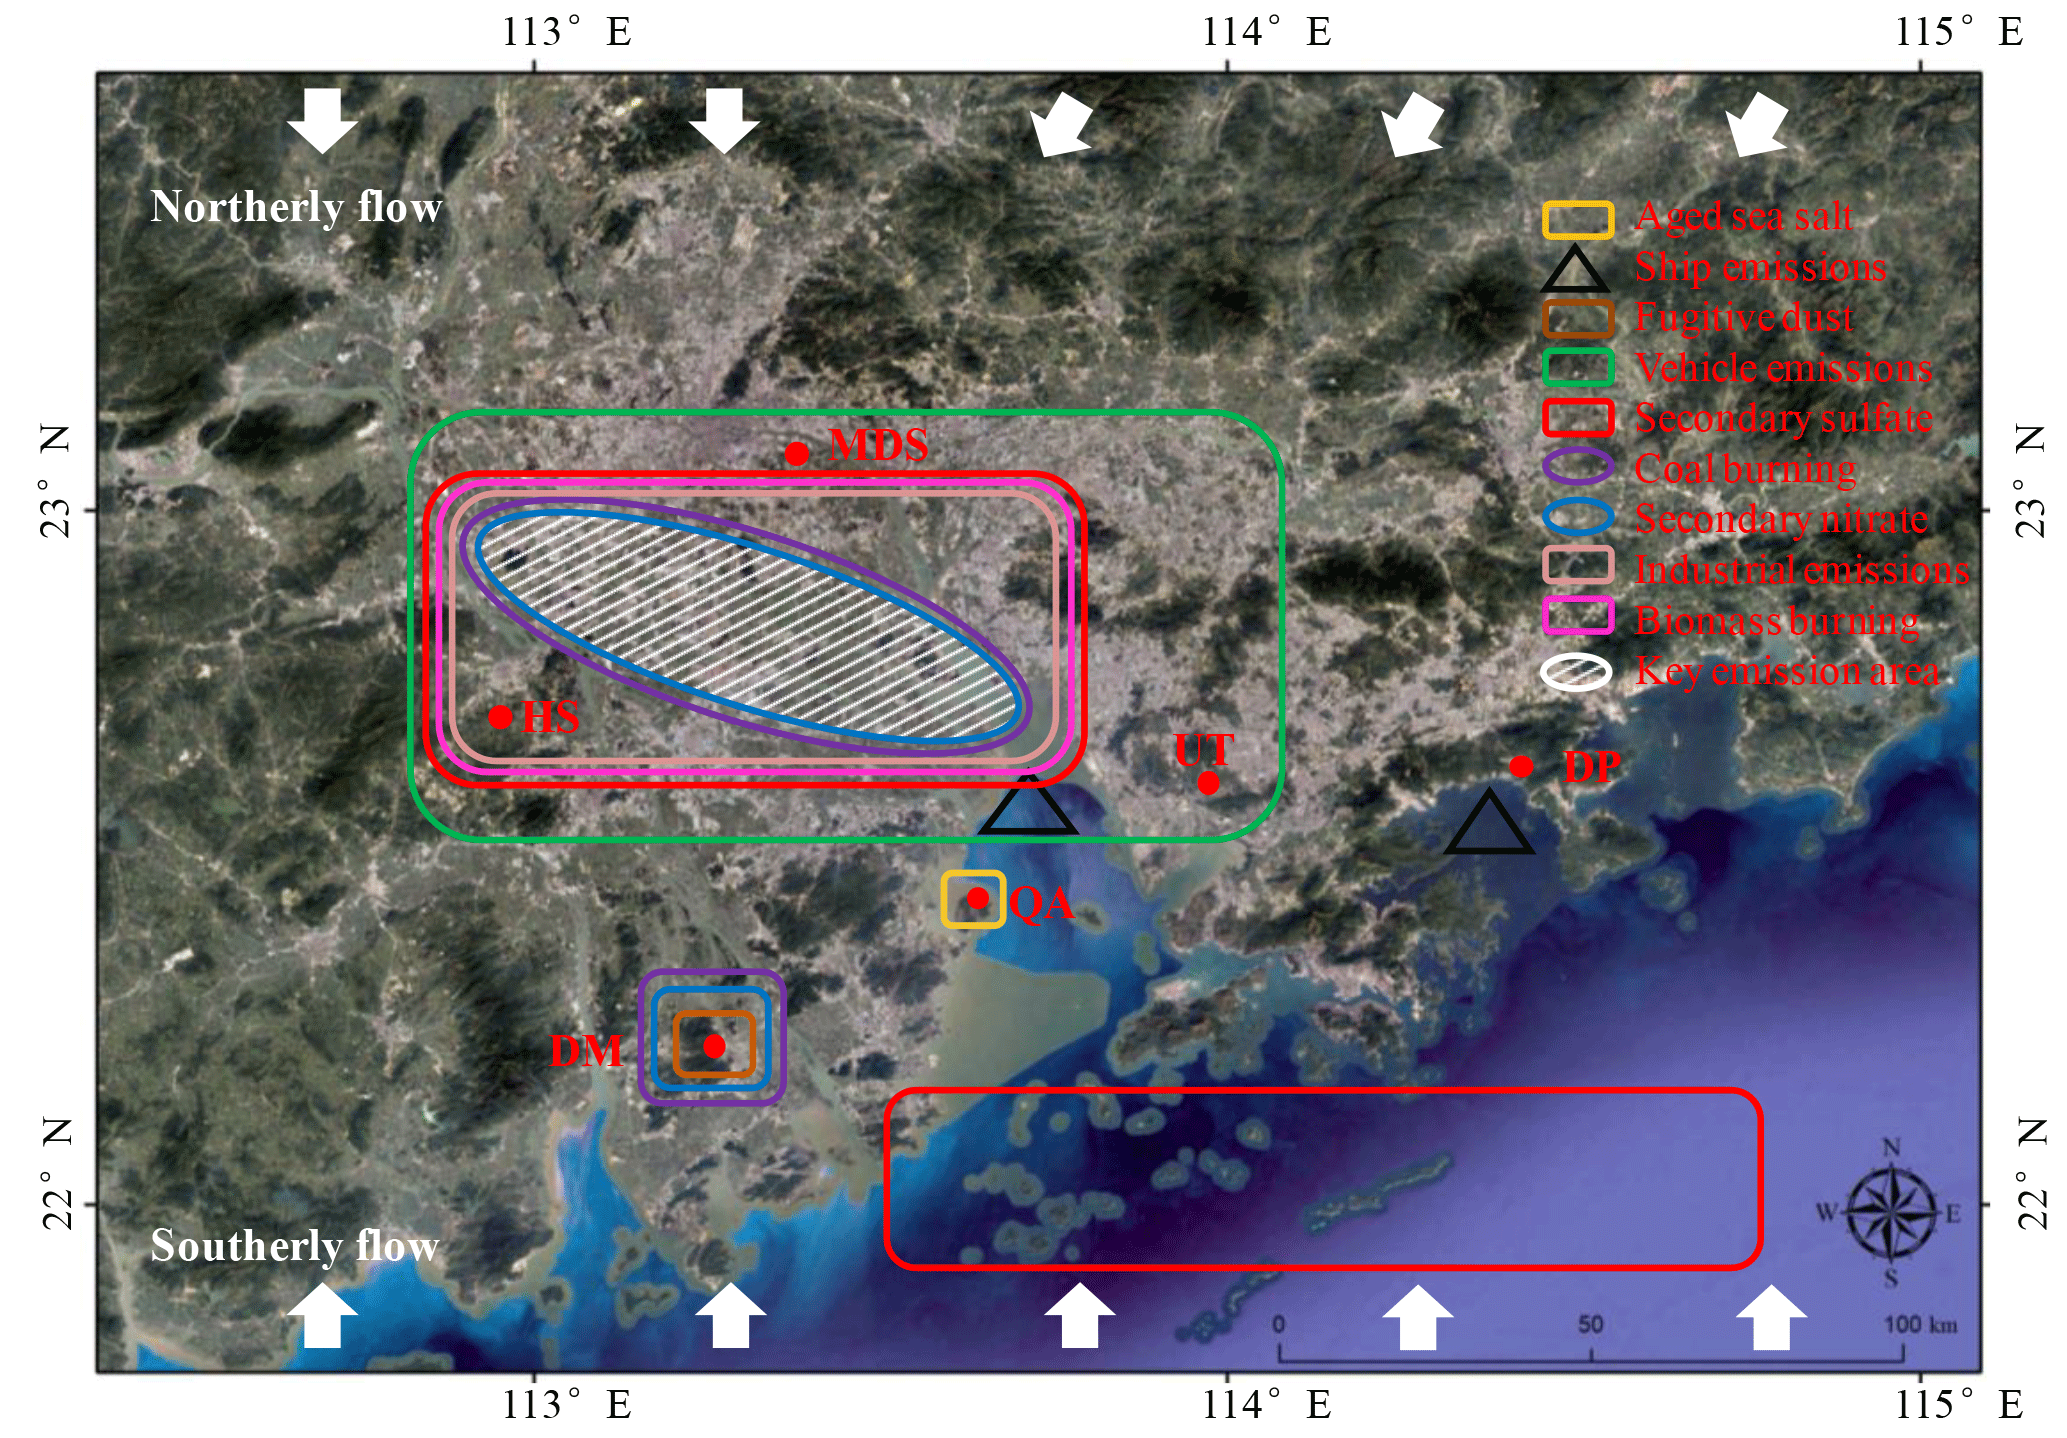The width and height of the screenshot is (2067, 1438).
Task: Click the MDS site red dot
Action: coord(797,454)
